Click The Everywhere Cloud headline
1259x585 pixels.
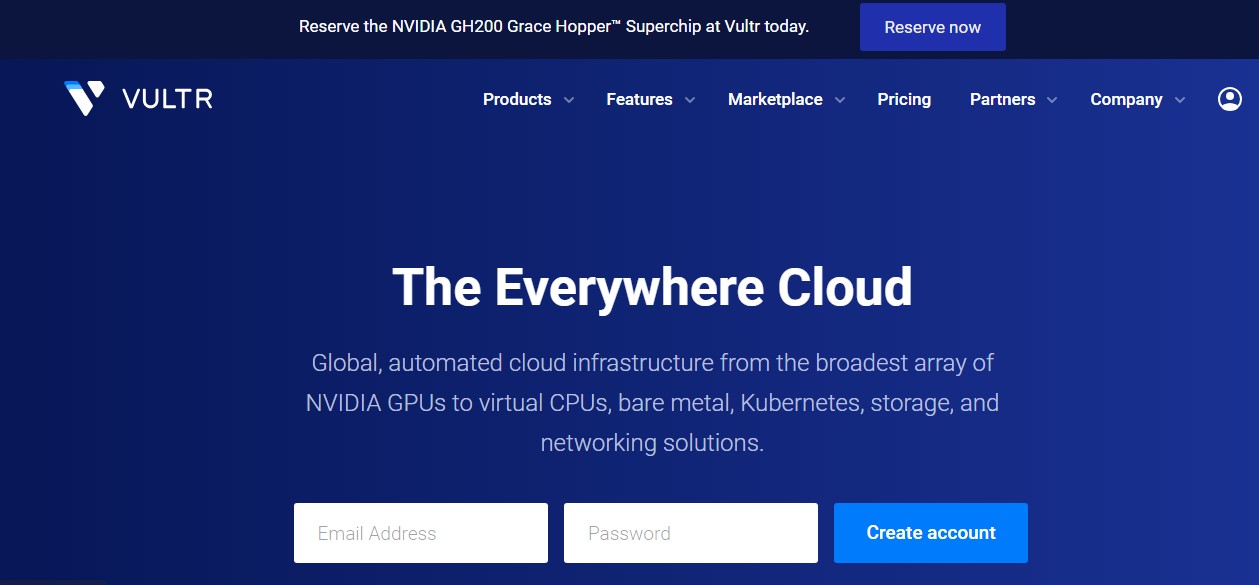[x=651, y=287]
